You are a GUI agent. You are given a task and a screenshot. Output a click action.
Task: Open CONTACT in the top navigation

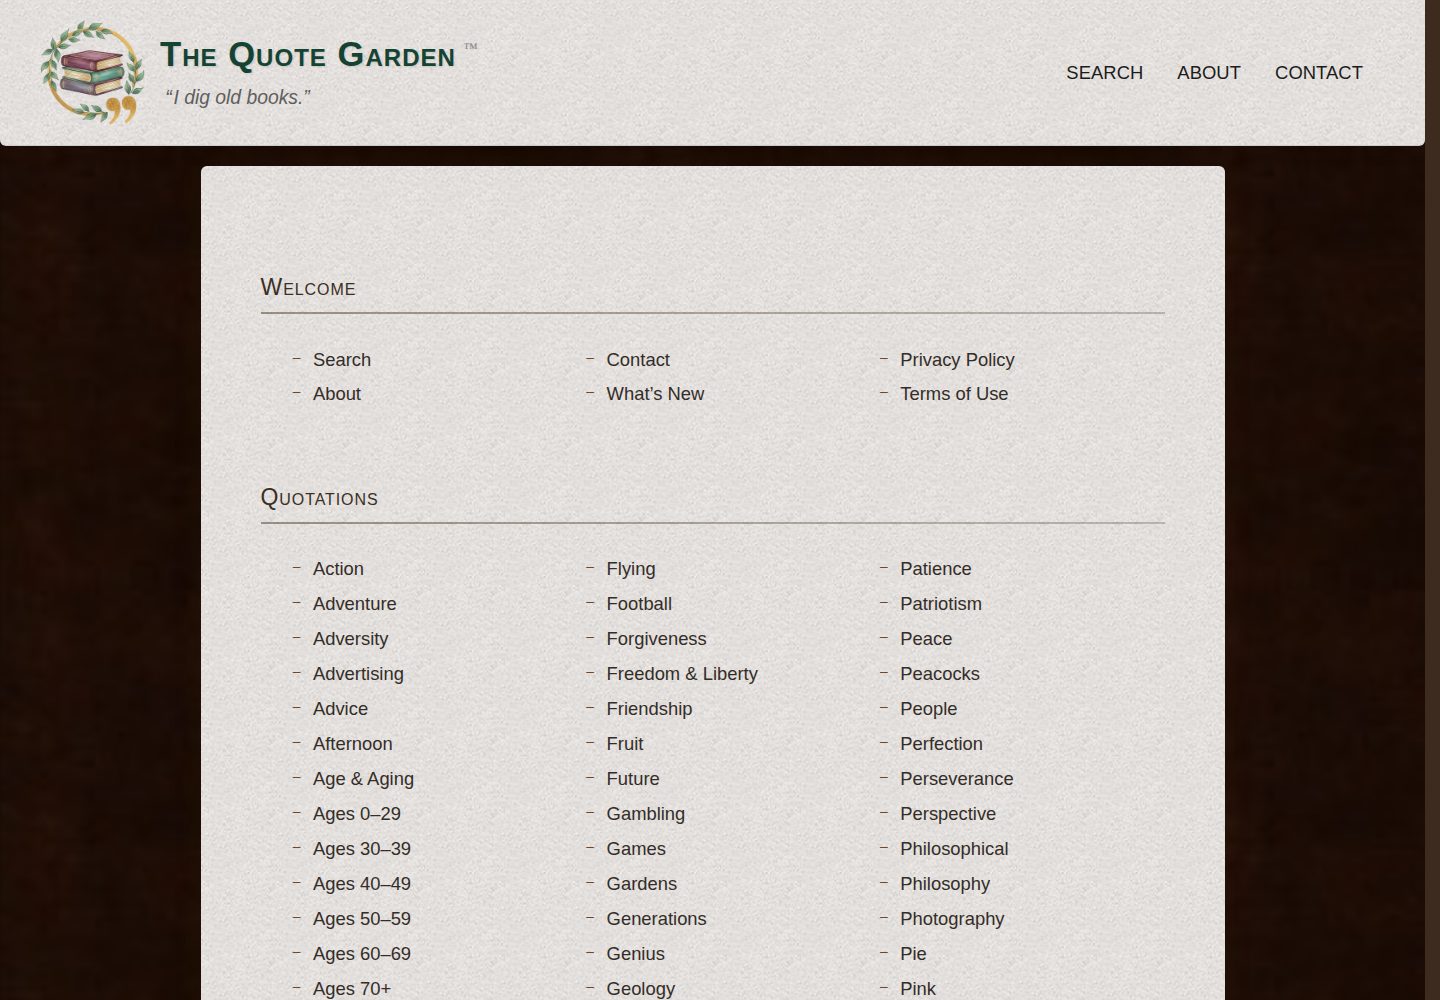click(x=1318, y=73)
